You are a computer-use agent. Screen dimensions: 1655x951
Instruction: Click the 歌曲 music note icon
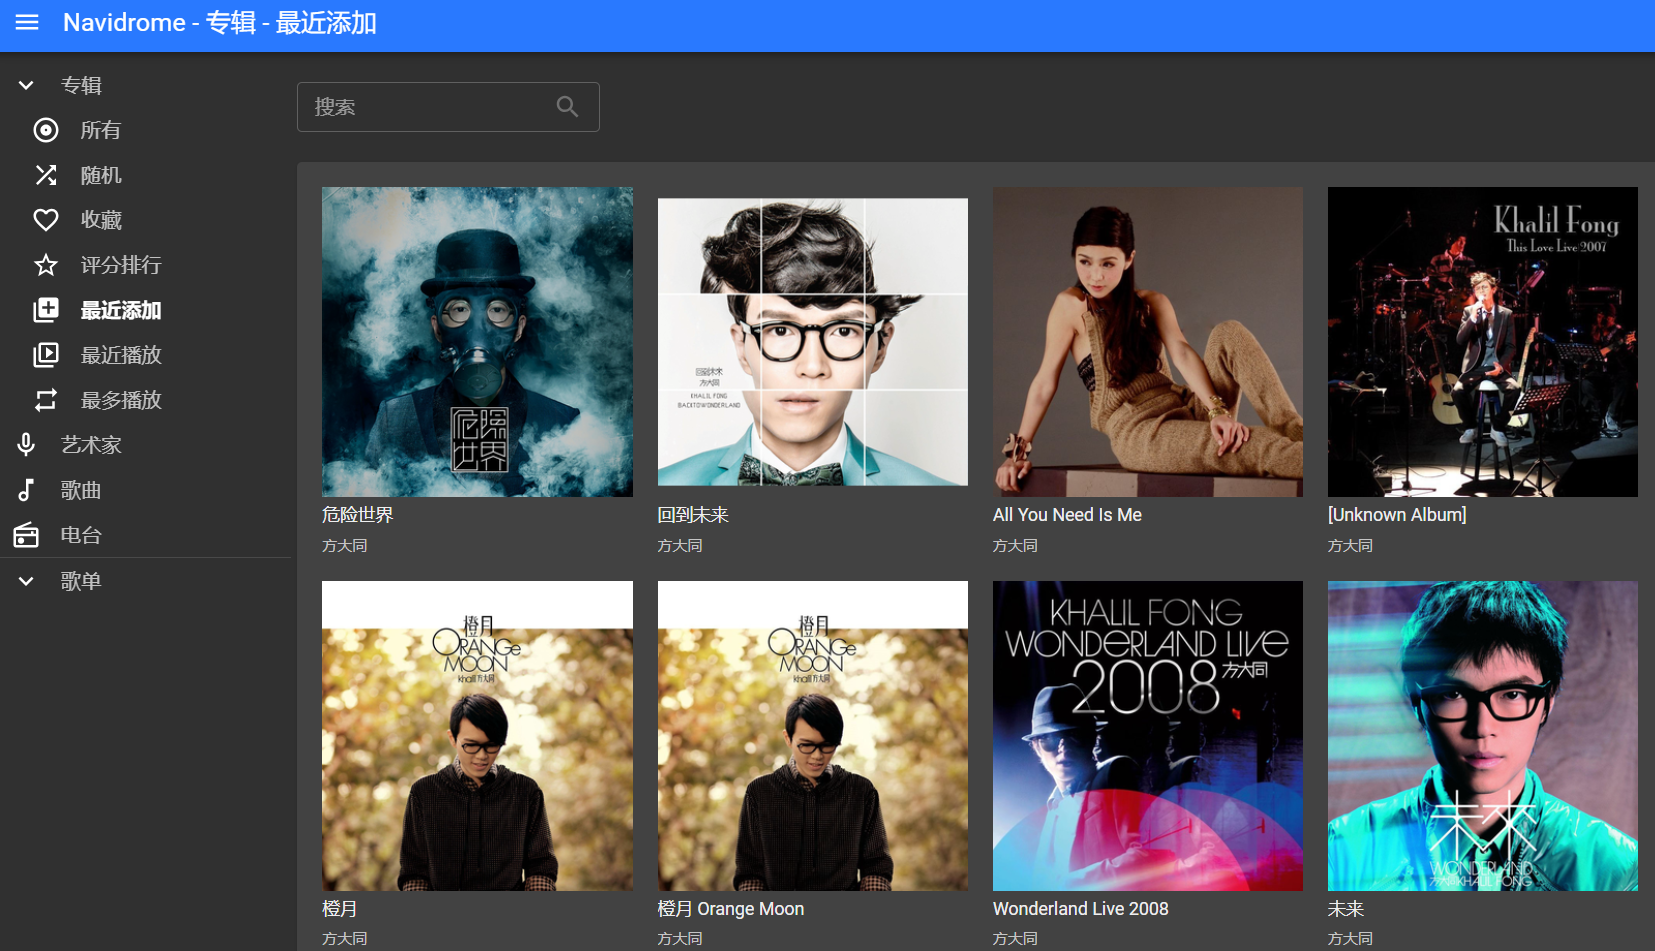coord(26,490)
